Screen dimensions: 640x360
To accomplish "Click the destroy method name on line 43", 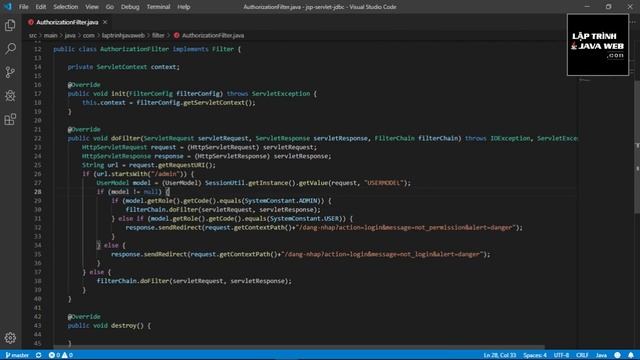I will coord(124,326).
